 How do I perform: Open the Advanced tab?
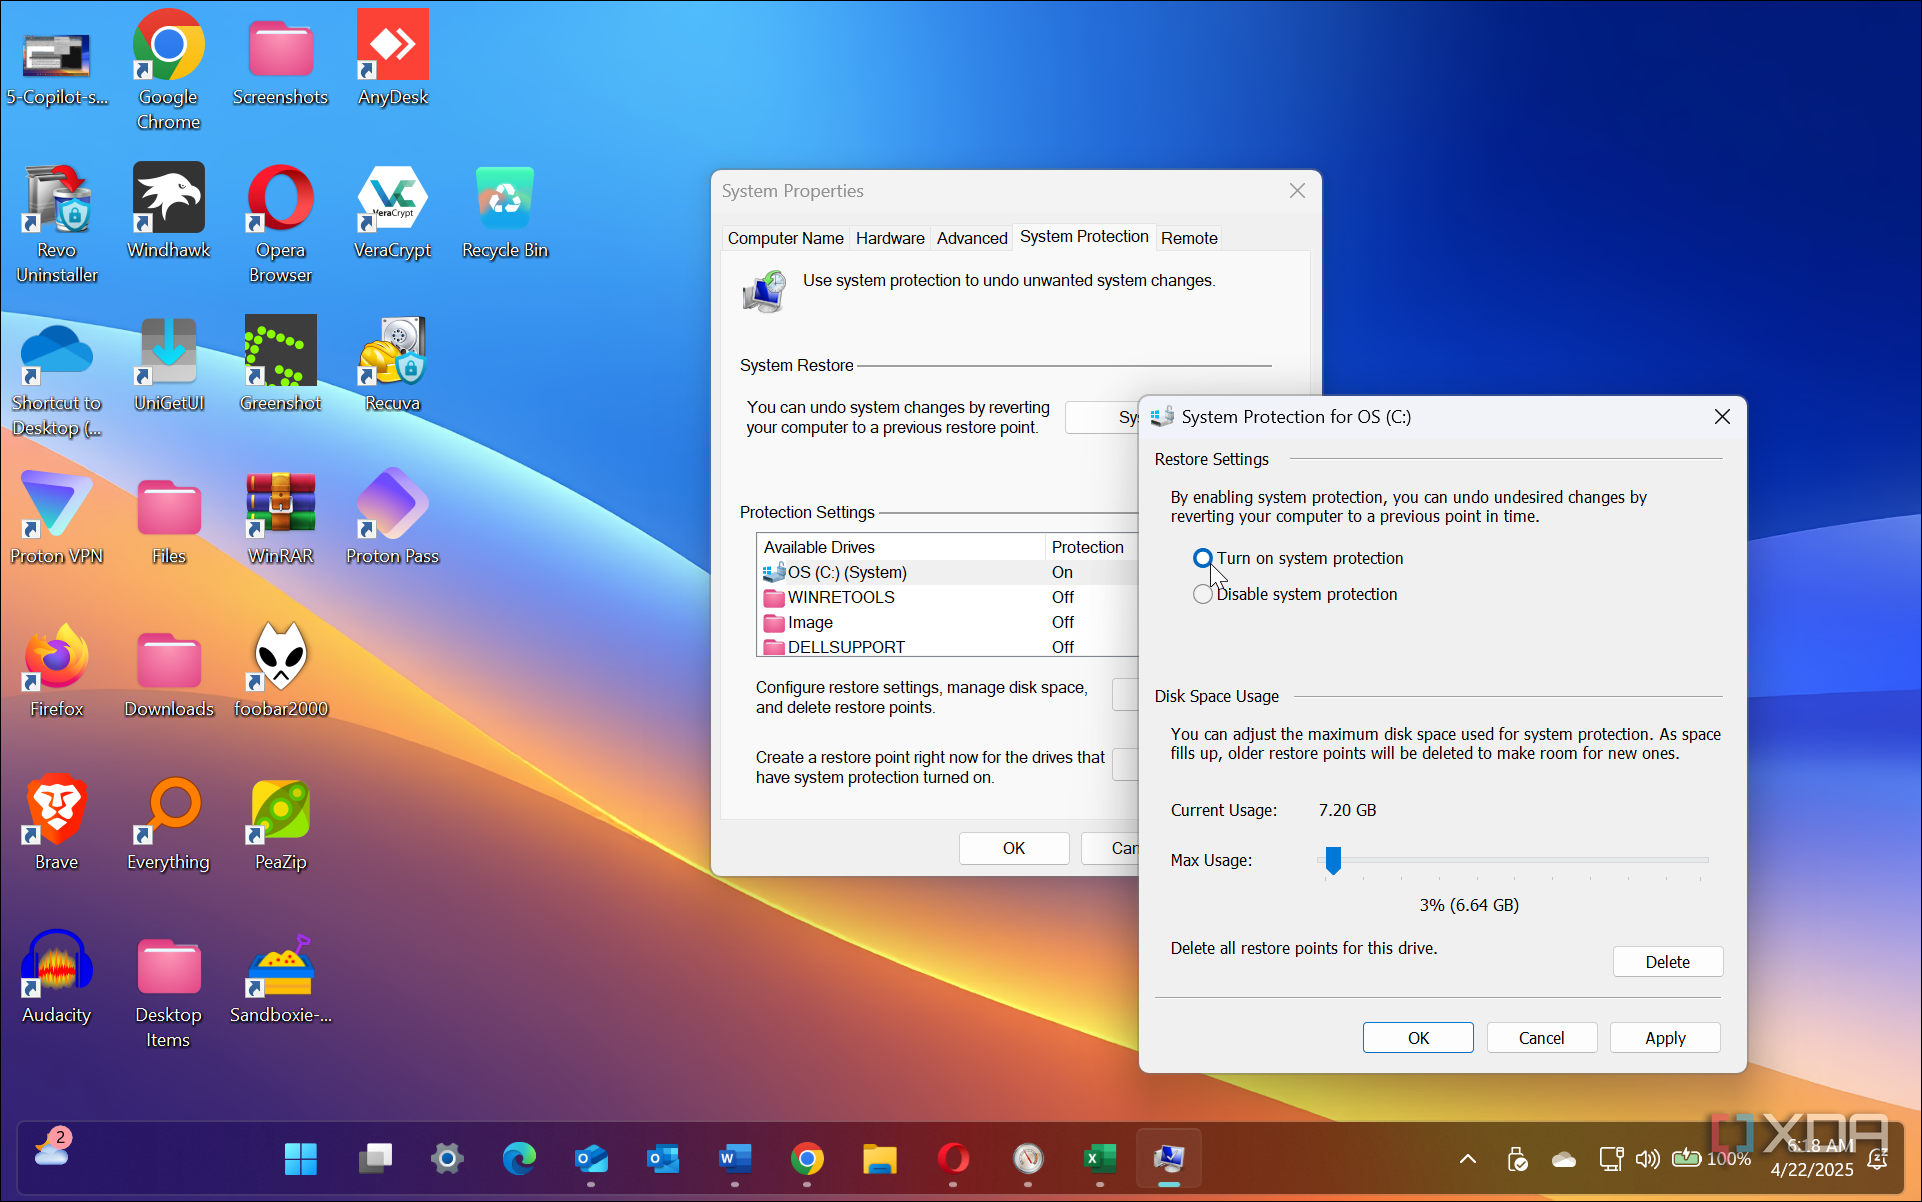[x=971, y=238]
